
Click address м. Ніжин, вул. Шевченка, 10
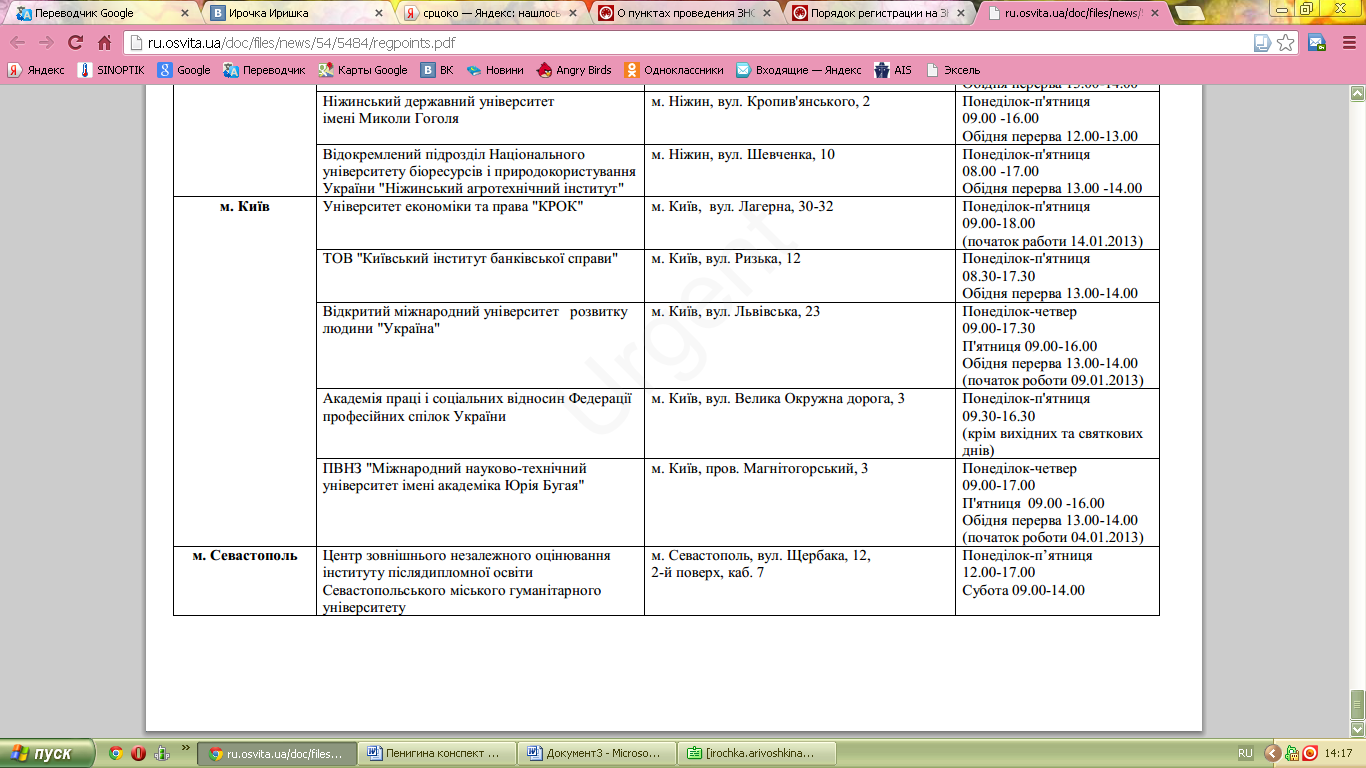click(x=743, y=154)
